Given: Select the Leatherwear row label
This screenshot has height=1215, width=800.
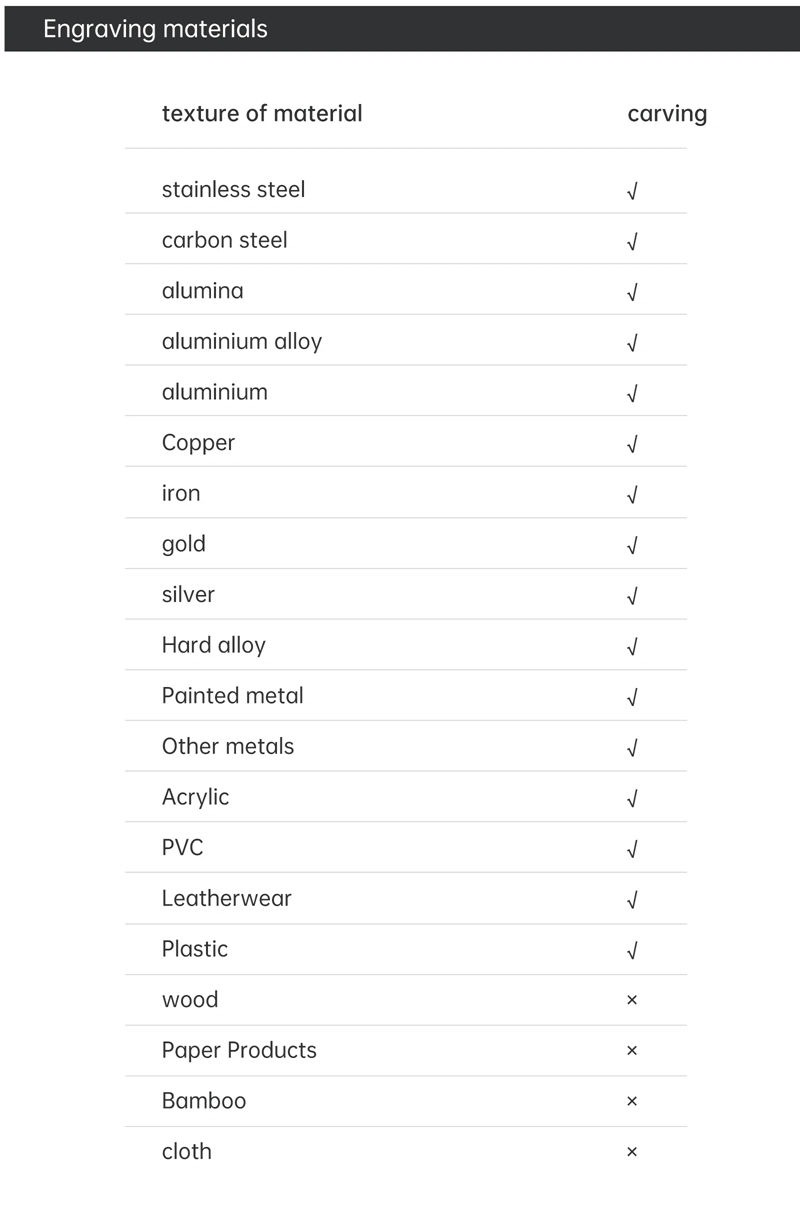Looking at the screenshot, I should pos(227,898).
